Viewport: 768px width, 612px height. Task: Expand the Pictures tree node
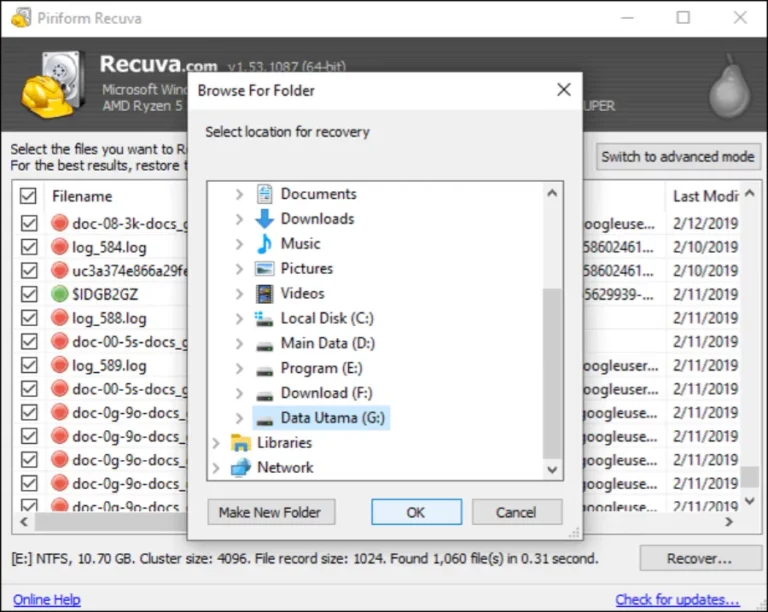click(x=239, y=269)
